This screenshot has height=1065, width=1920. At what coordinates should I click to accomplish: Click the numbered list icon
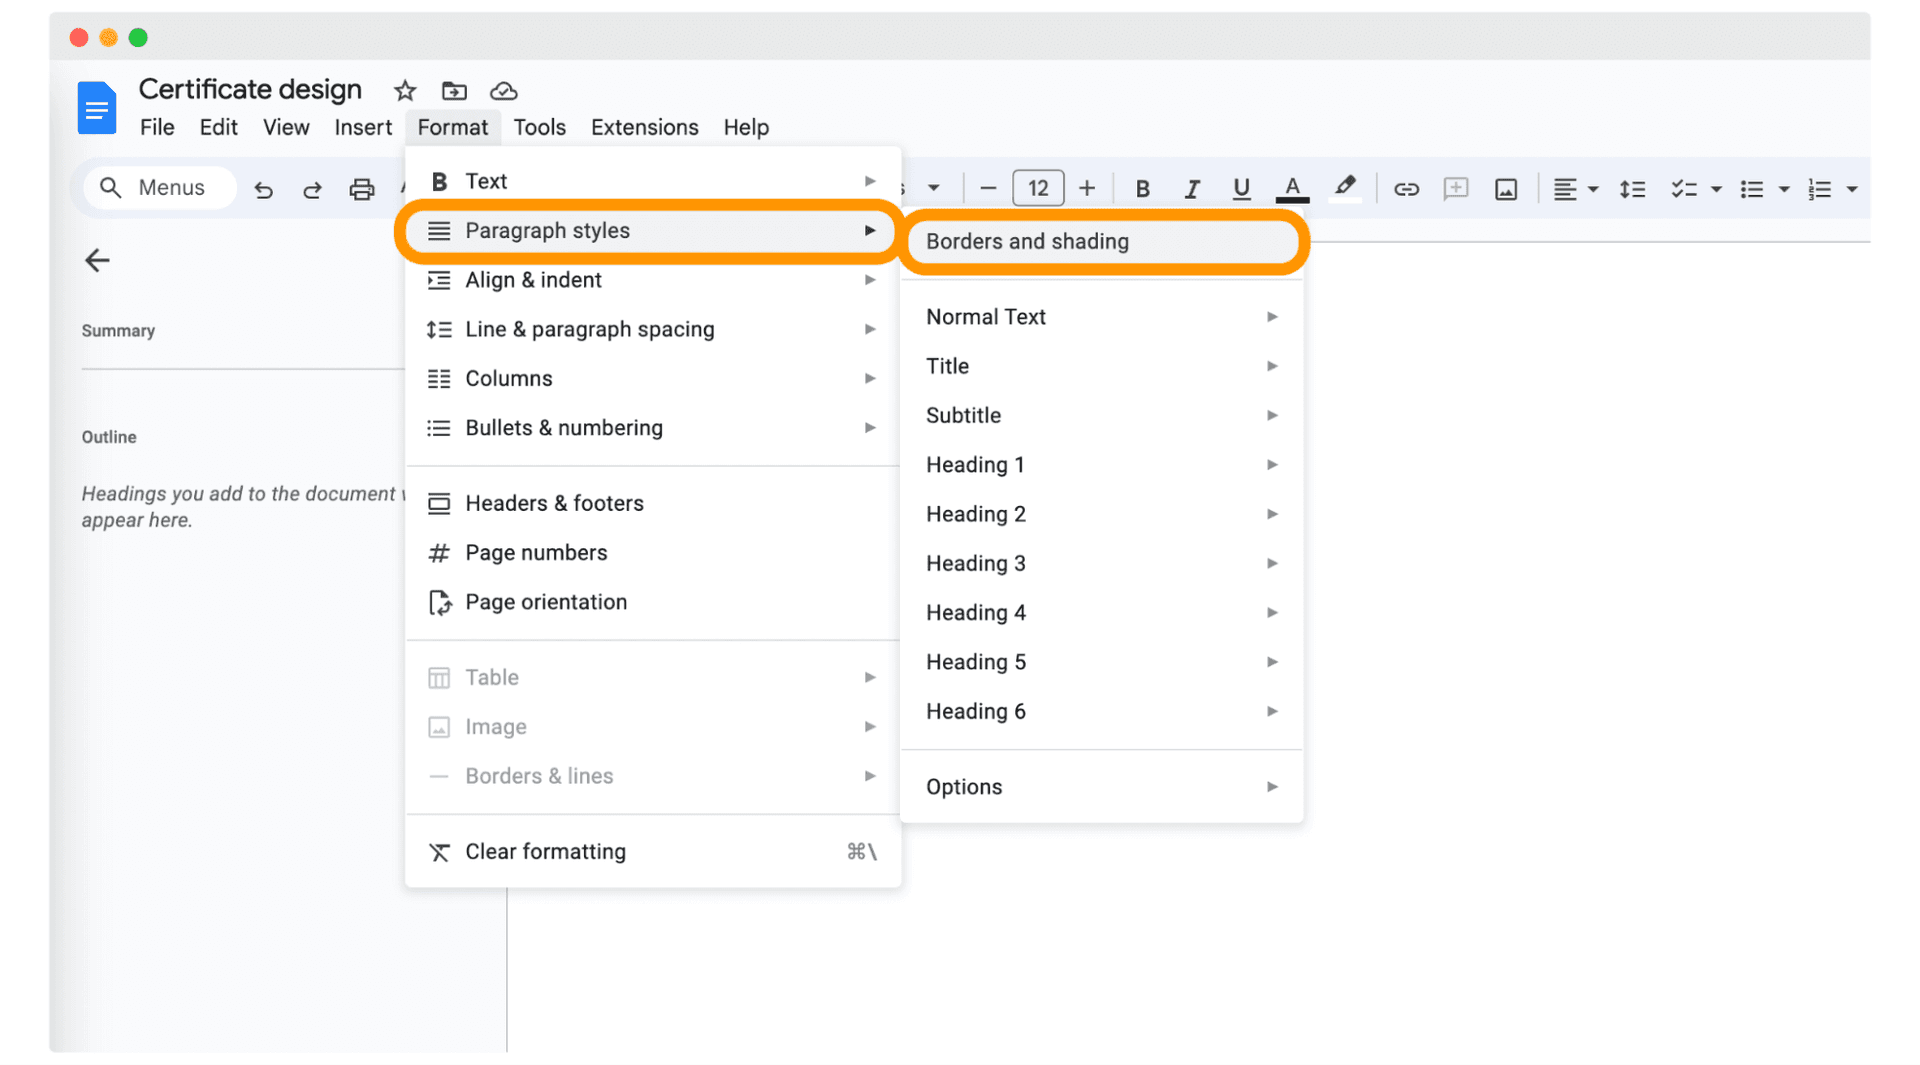1820,189
